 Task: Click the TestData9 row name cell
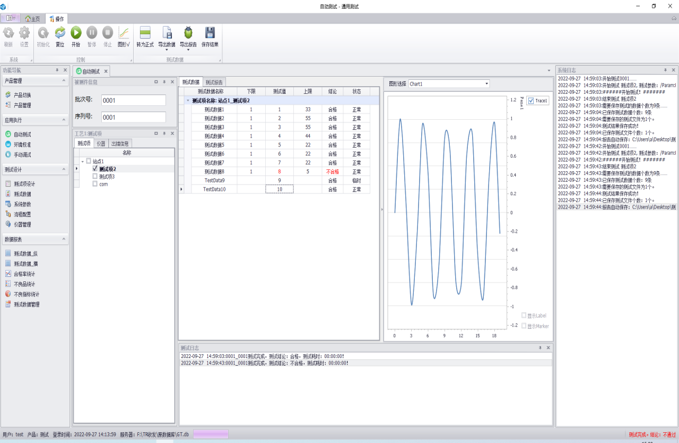214,180
